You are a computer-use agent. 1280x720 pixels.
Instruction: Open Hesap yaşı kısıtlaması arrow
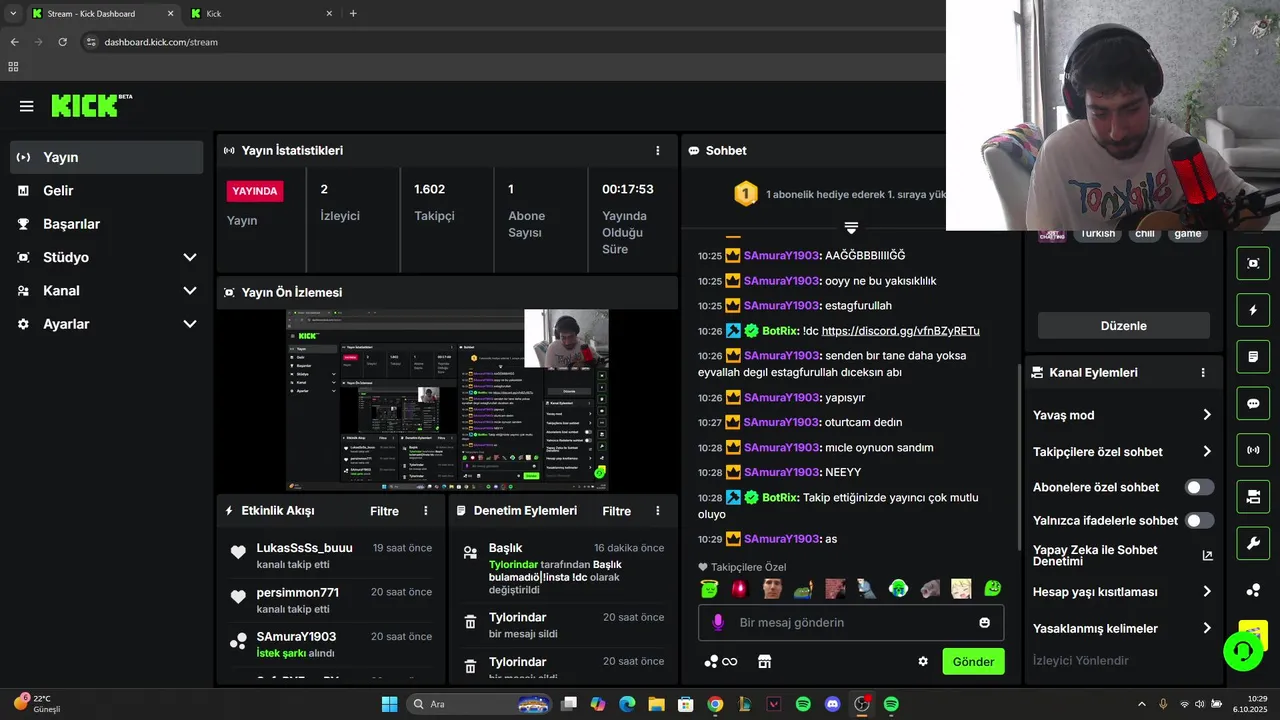(1207, 592)
